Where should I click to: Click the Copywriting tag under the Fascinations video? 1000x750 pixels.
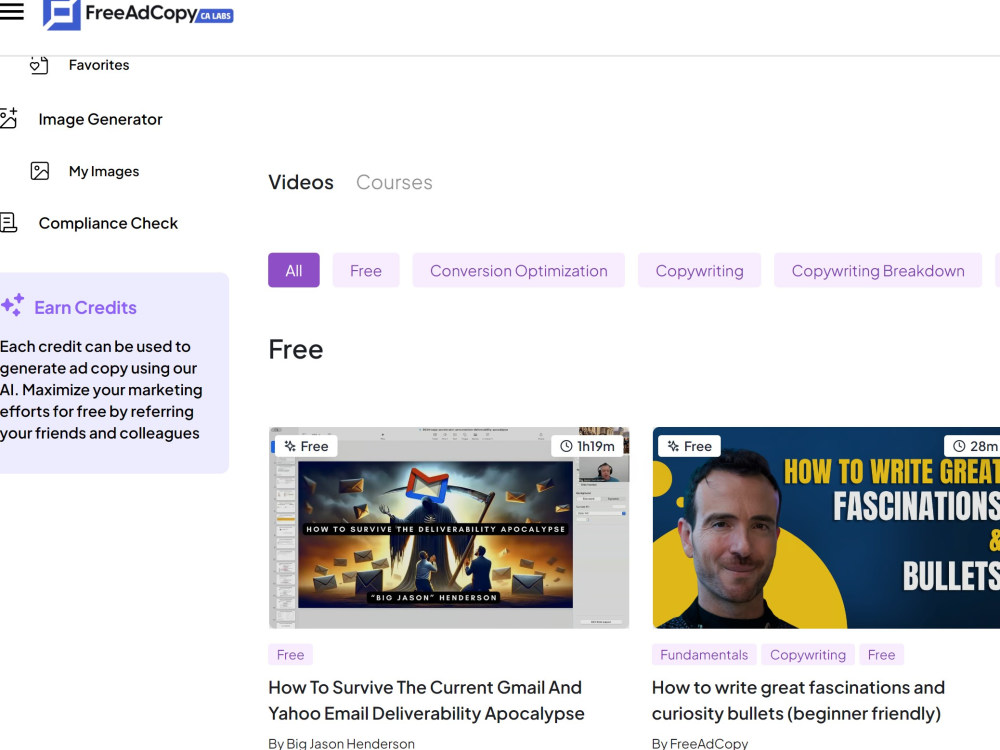click(807, 655)
